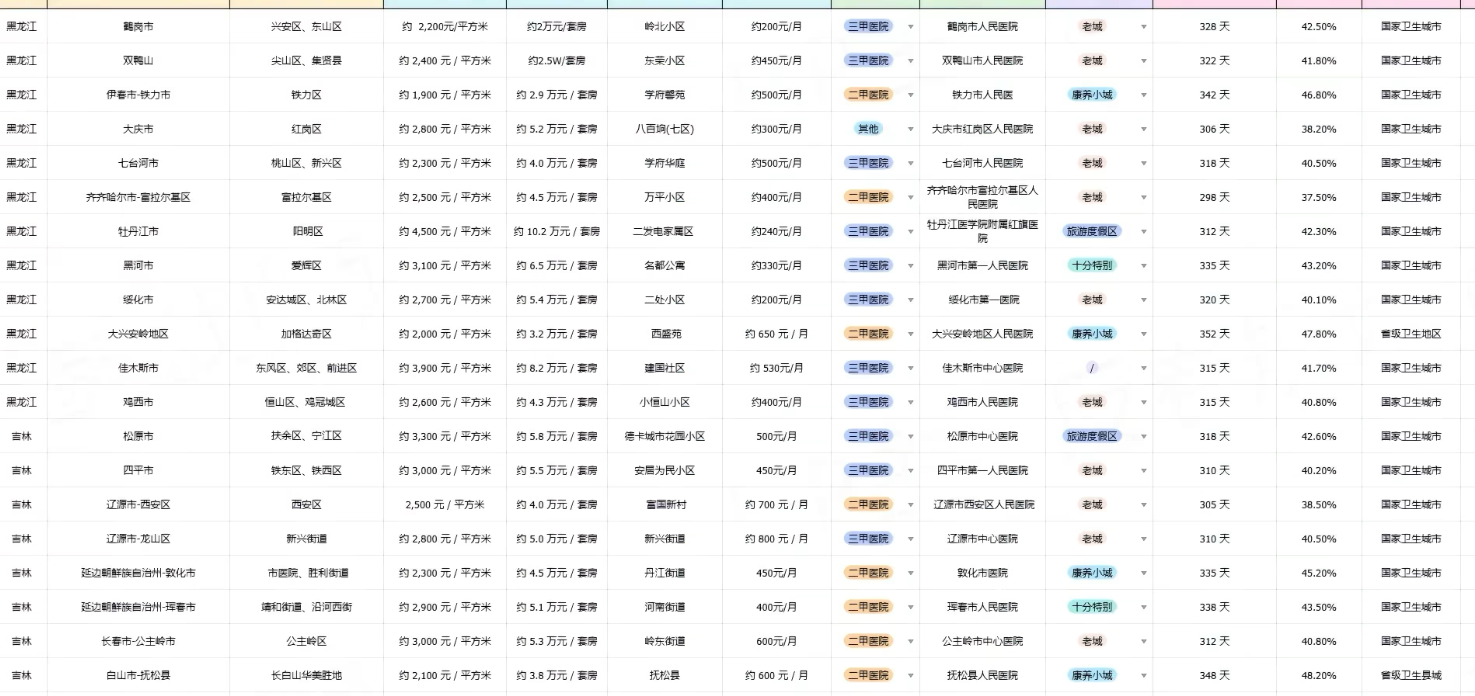Viewport: 1475px width, 696px height.
Task: Open the hospital-level dropdown in the 鹤岗市 row
Action: pos(910,27)
